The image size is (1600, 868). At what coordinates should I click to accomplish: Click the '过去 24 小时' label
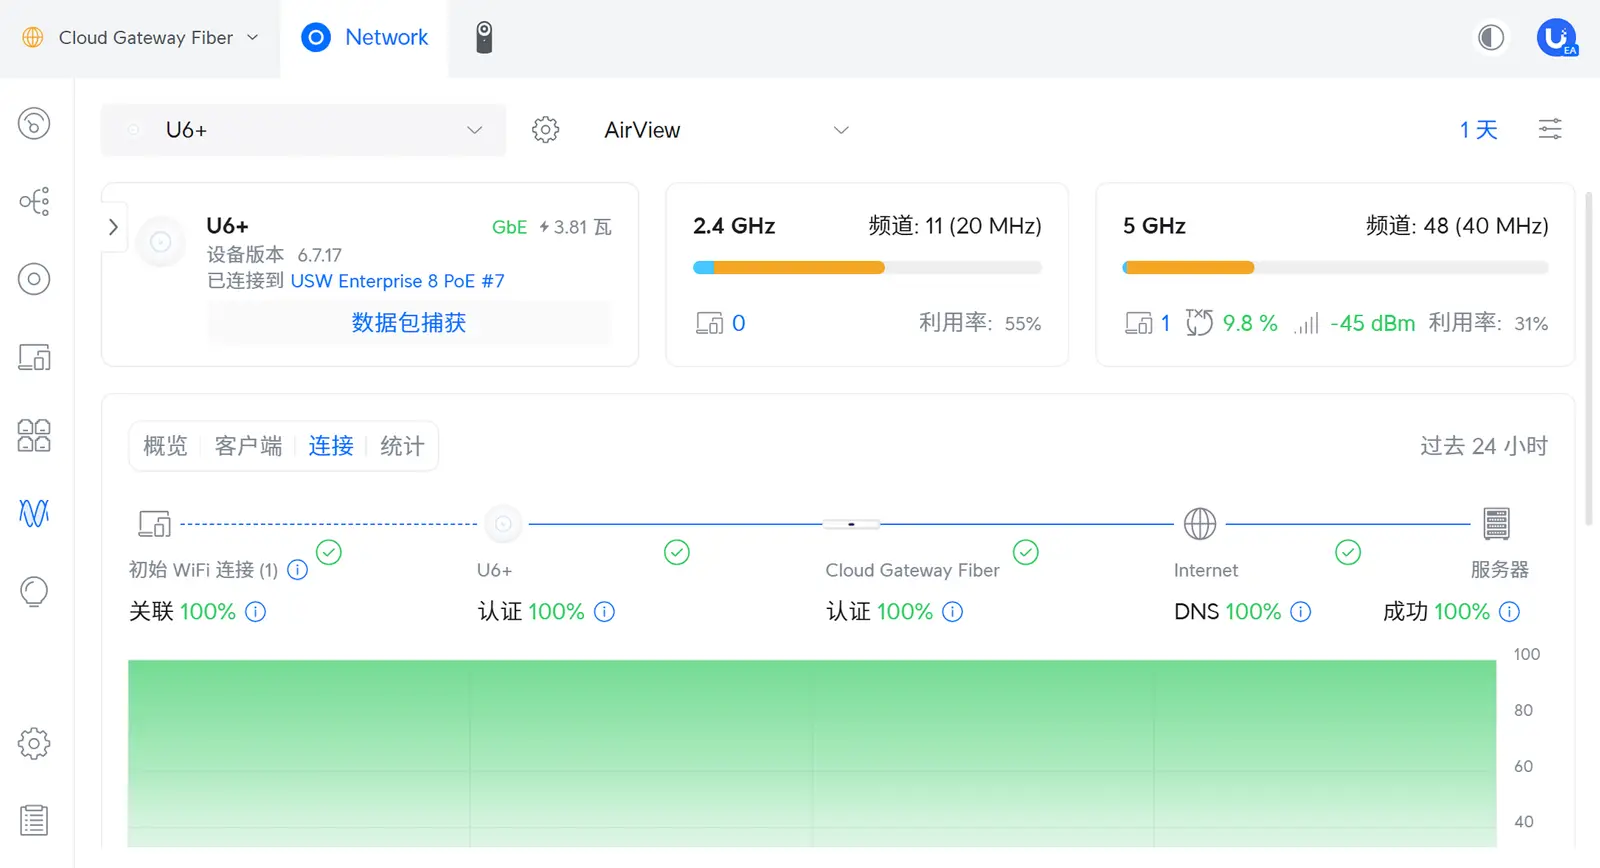[x=1484, y=446]
